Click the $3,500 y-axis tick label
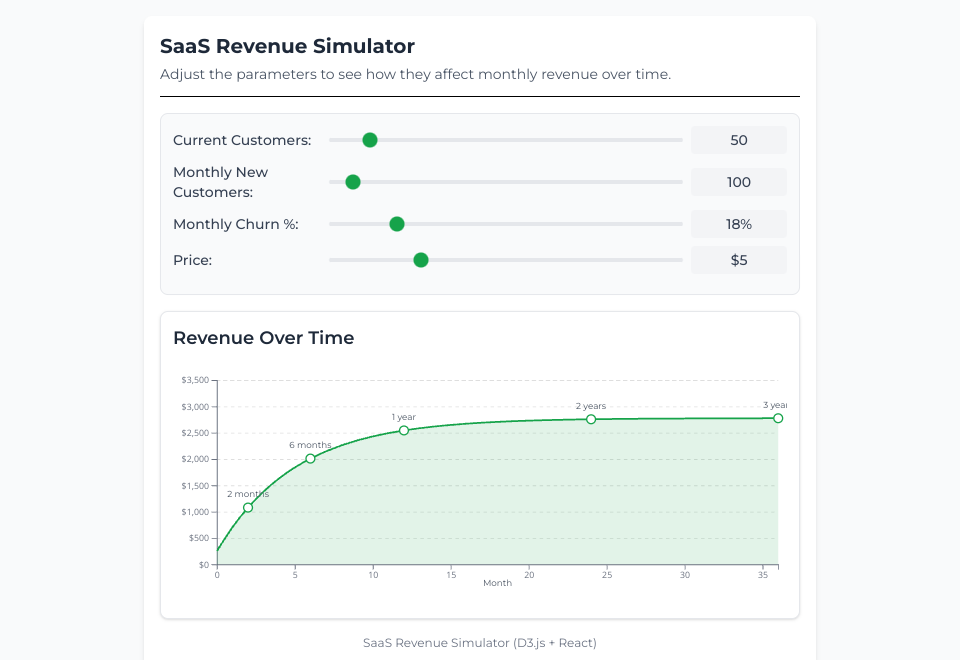Screen dimensions: 960x660 194,381
